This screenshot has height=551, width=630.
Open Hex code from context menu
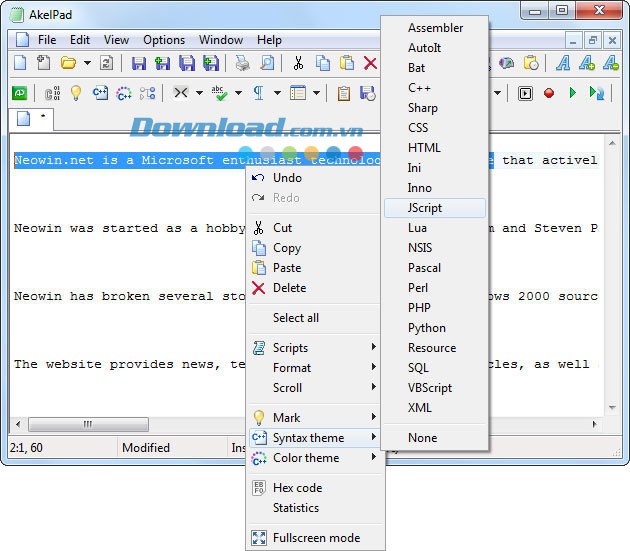297,488
